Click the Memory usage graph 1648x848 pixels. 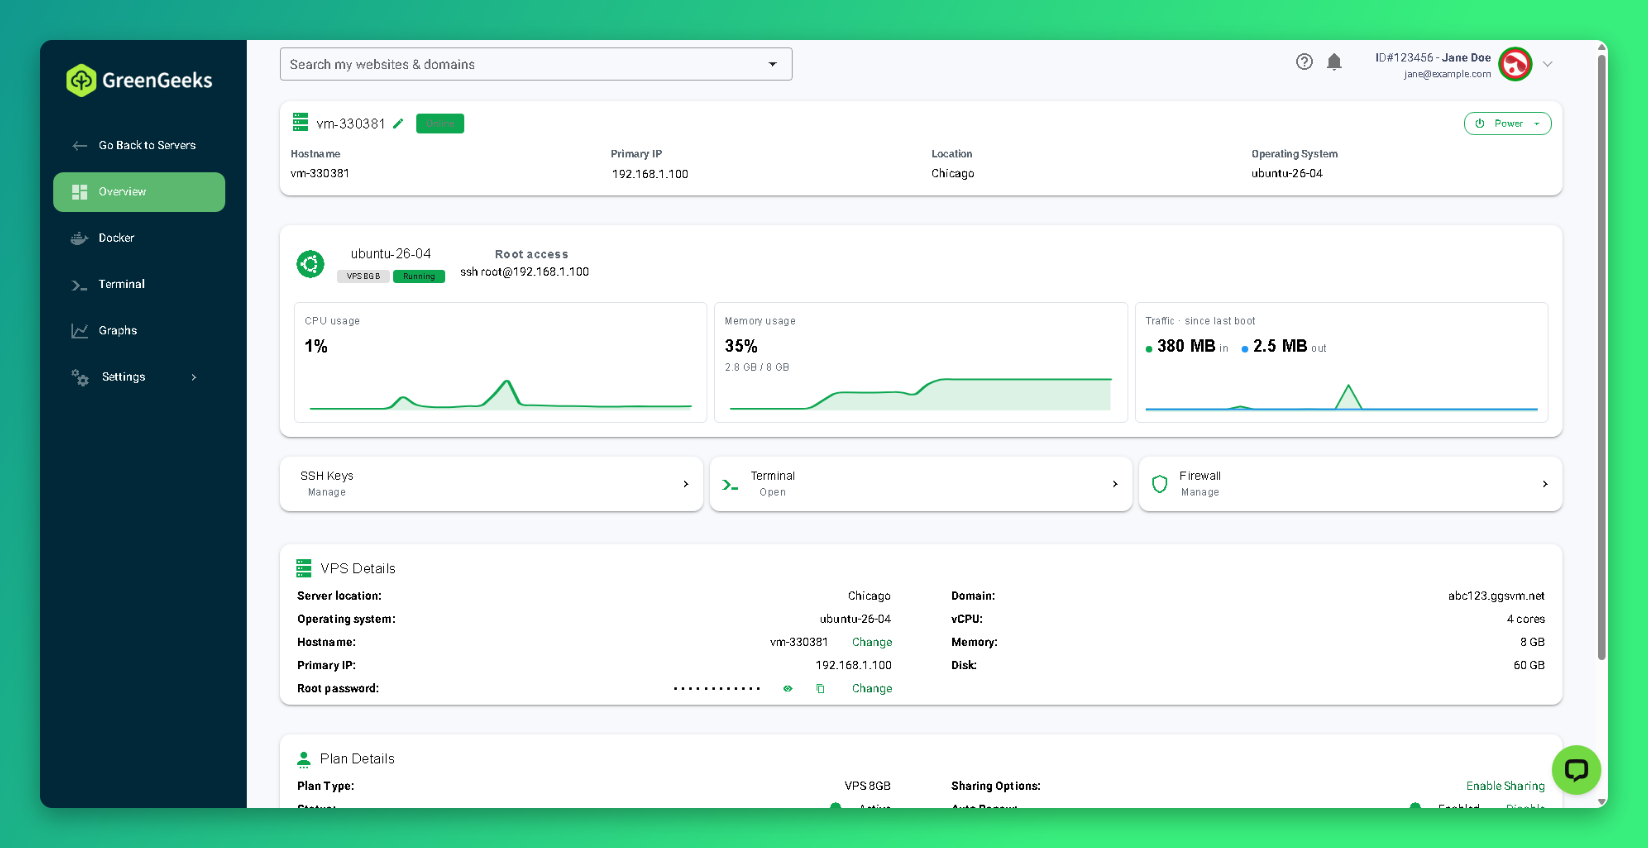pos(921,394)
